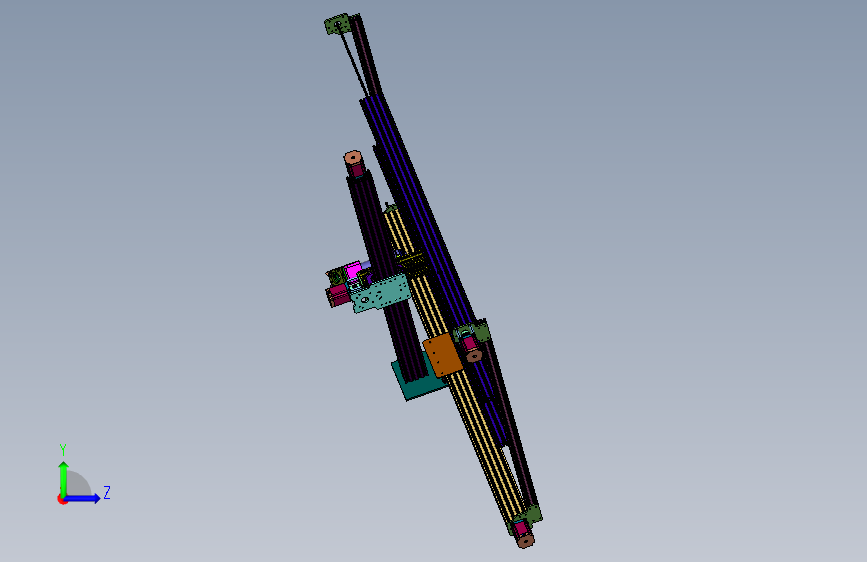Image resolution: width=867 pixels, height=562 pixels.
Task: Click the red origin dot of the triad
Action: (x=62, y=499)
